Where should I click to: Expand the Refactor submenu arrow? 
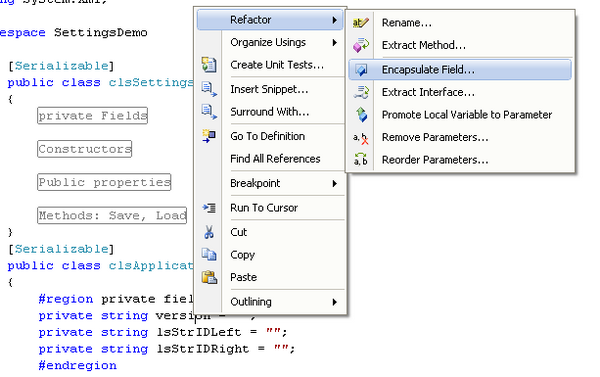click(335, 20)
